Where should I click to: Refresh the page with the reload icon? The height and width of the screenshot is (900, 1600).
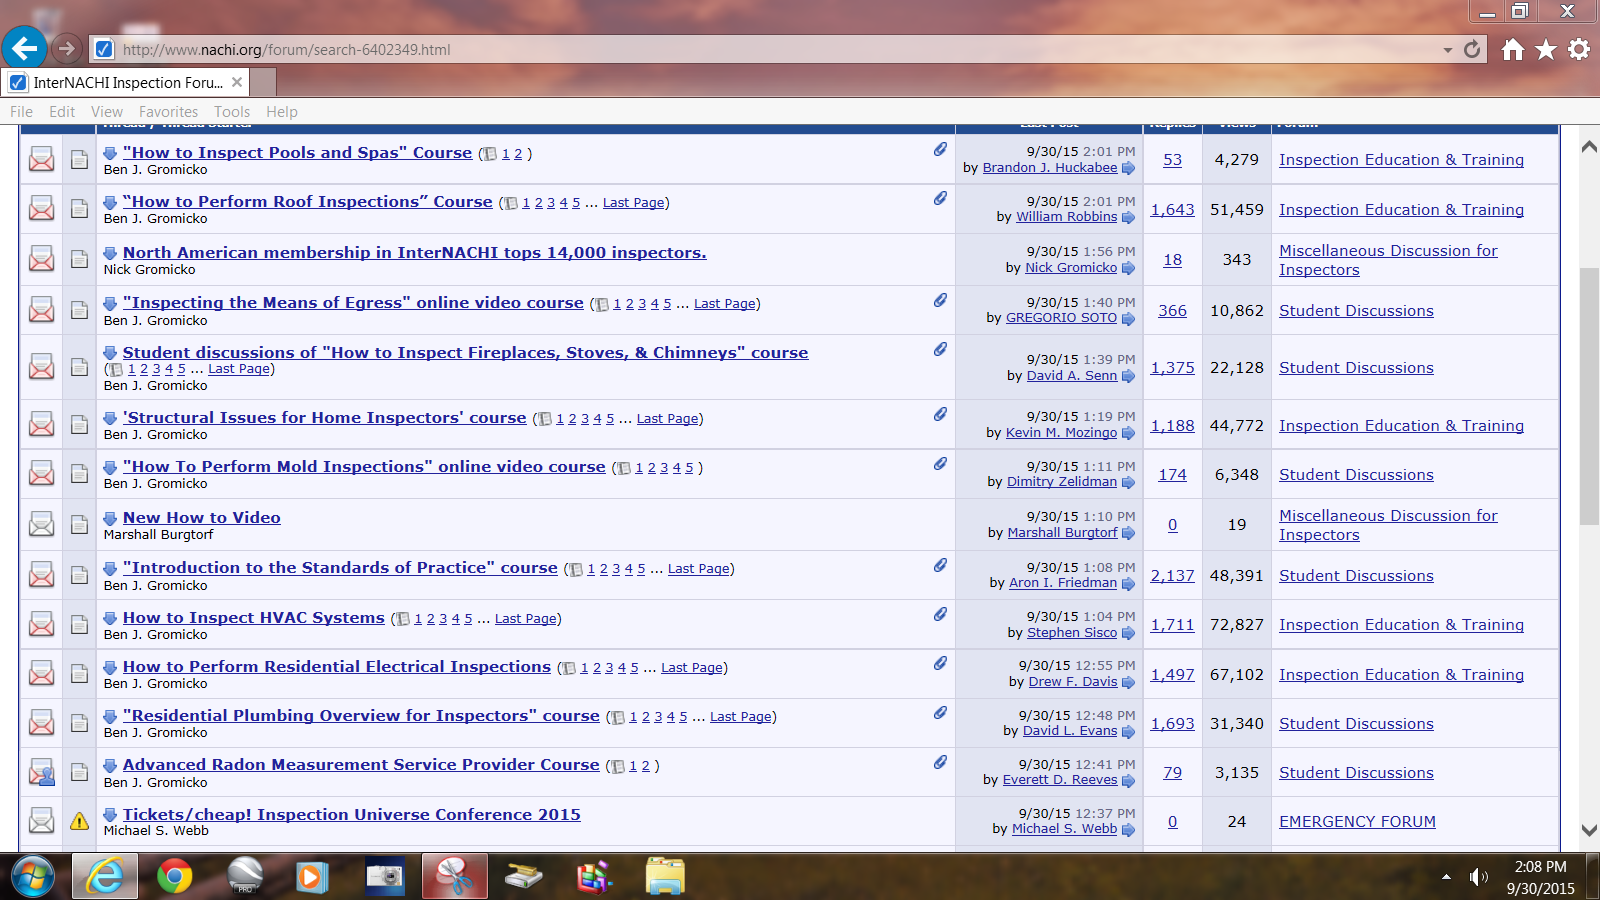click(x=1472, y=49)
